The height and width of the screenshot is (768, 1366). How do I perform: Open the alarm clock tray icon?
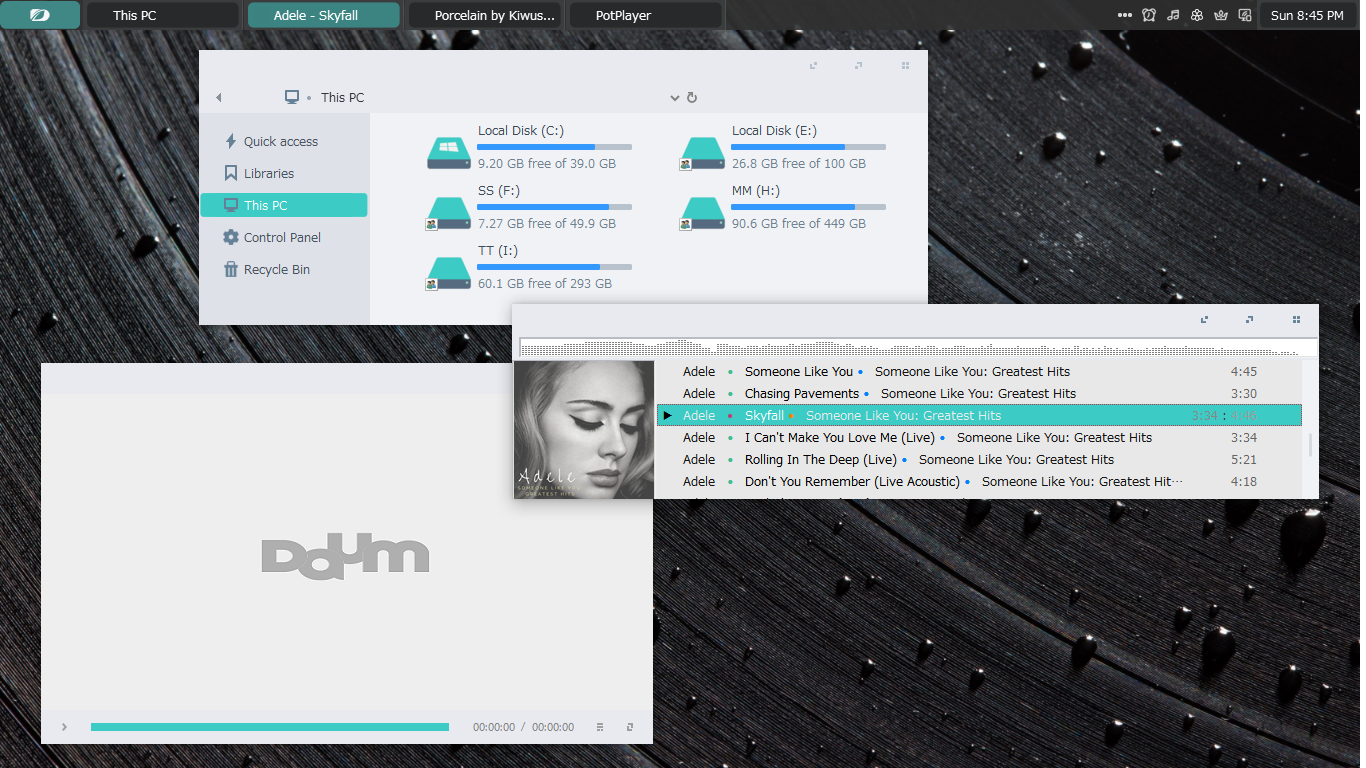coord(1149,15)
